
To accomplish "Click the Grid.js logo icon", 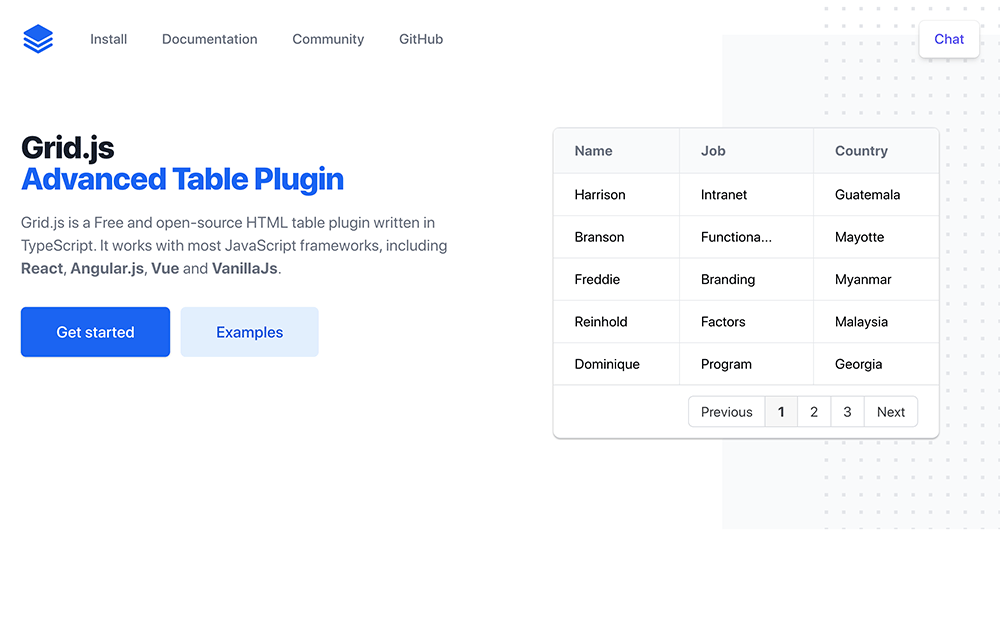I will point(37,38).
